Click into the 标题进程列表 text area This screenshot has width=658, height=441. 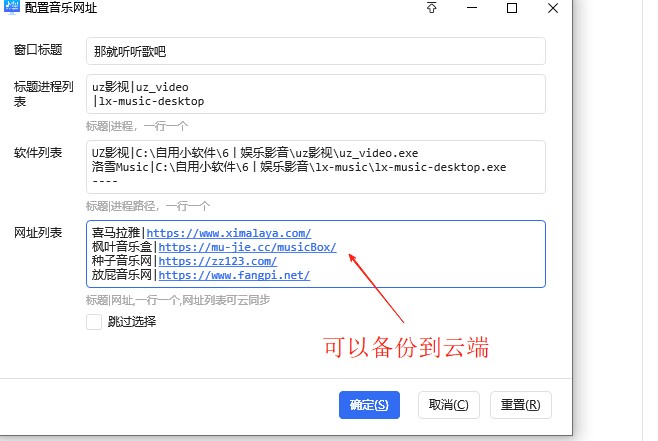[x=316, y=94]
